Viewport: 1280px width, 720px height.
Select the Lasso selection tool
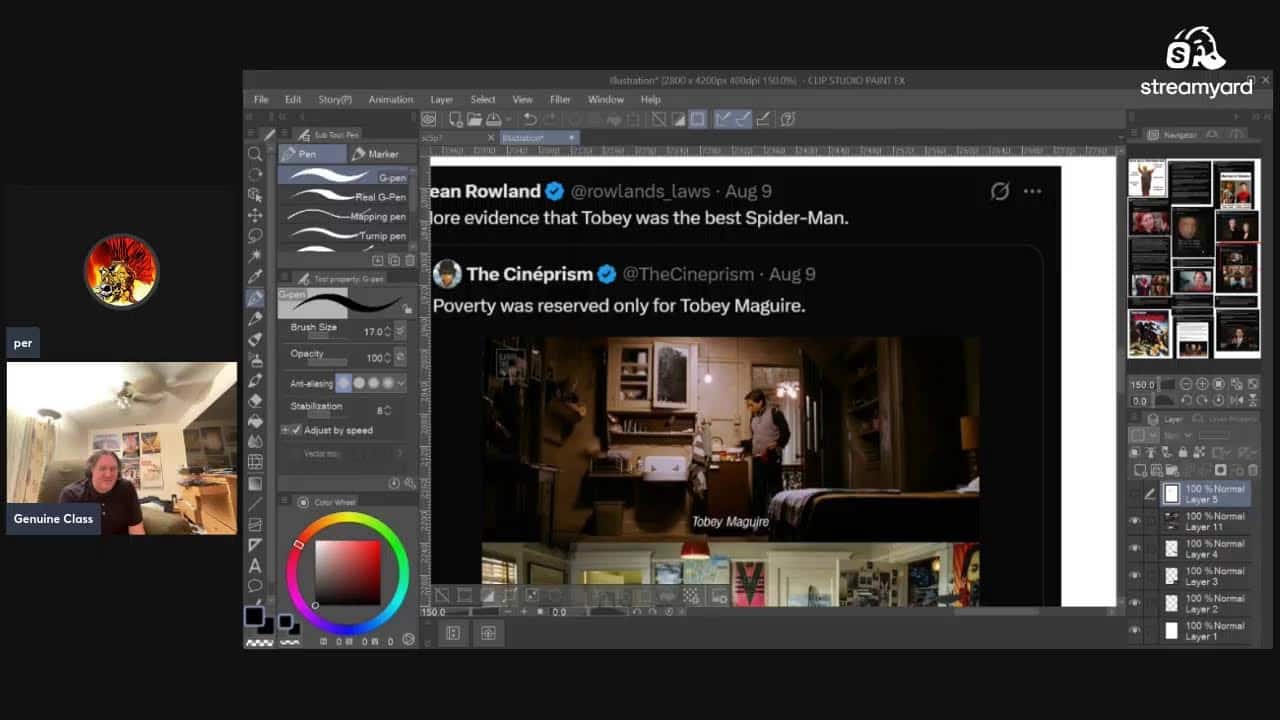click(255, 236)
